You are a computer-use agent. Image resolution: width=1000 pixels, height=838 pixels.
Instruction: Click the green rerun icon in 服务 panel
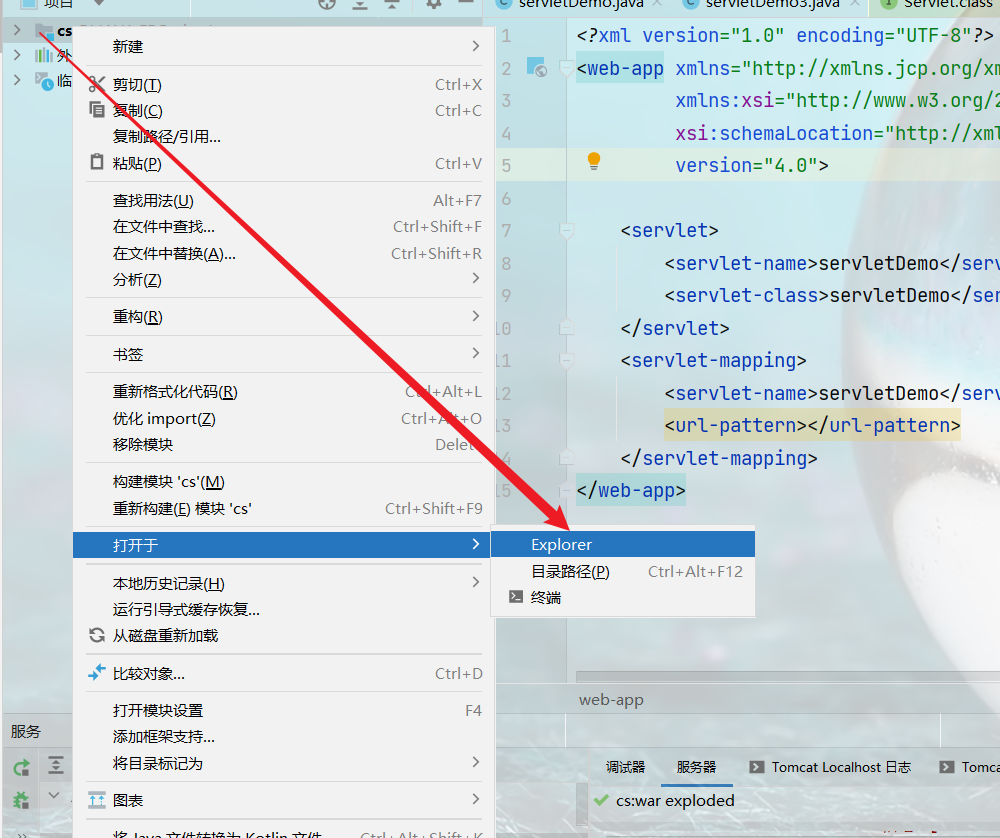pos(22,767)
